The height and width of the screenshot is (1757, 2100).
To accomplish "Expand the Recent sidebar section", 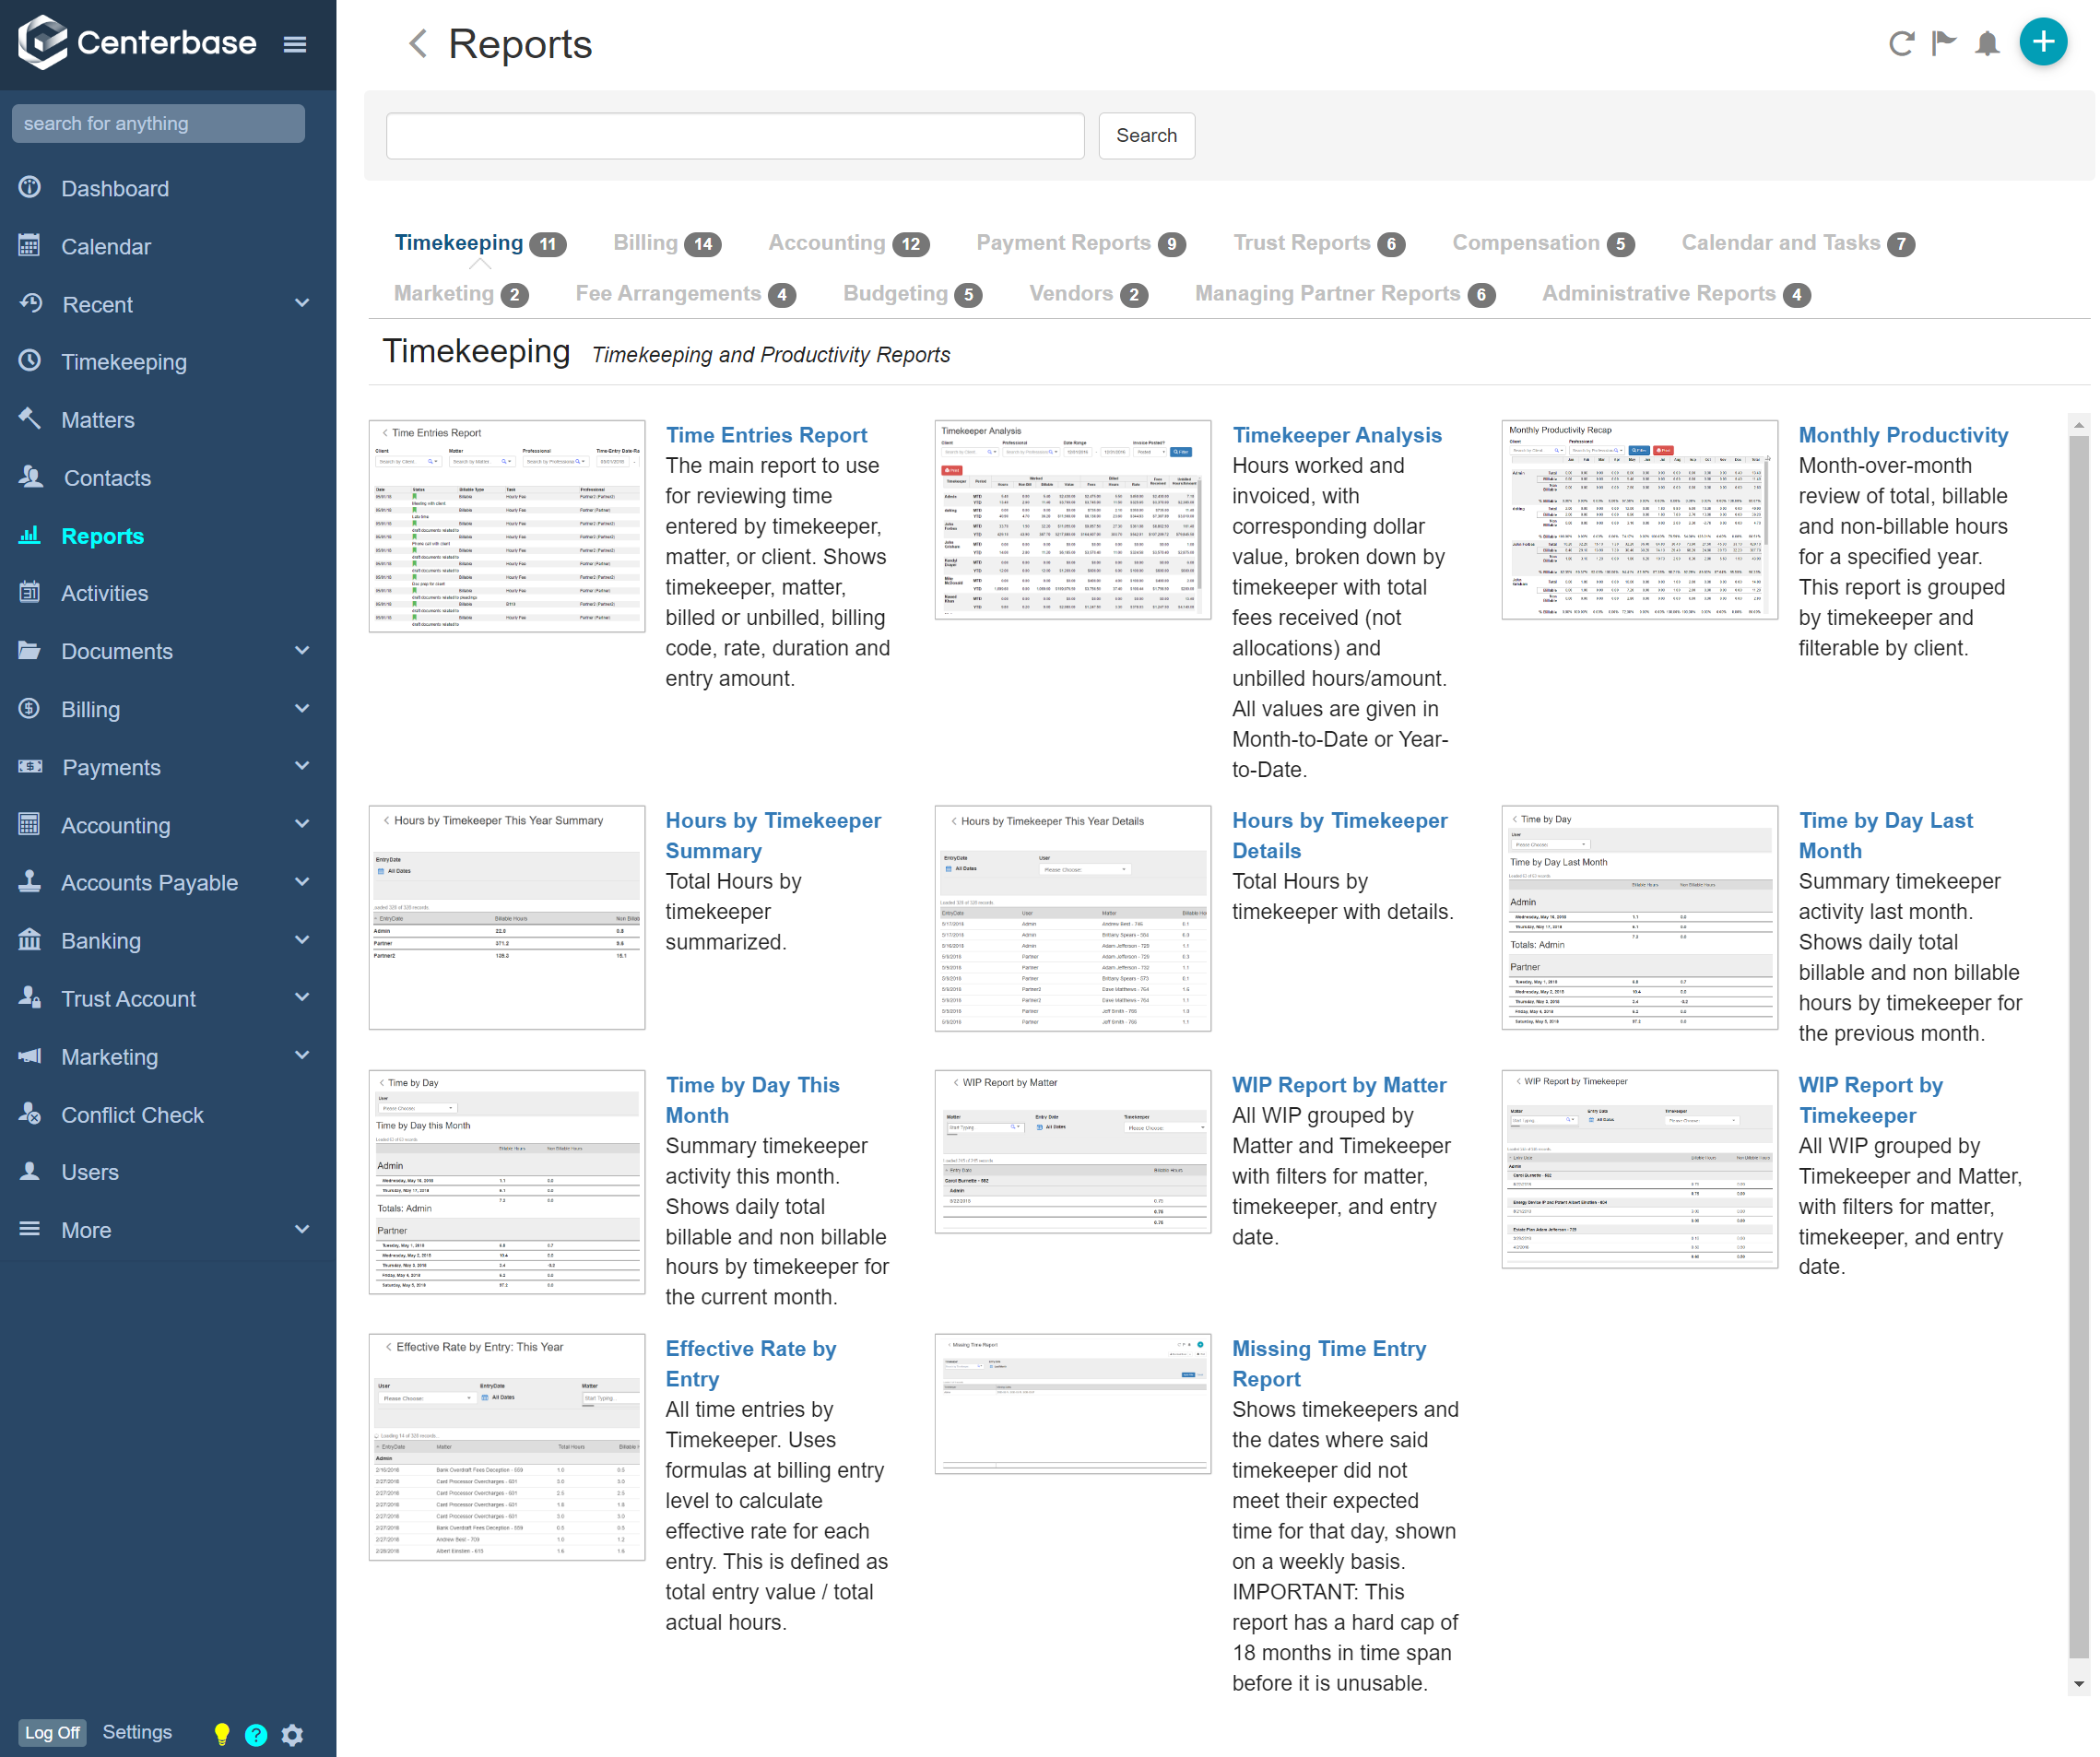I will [302, 304].
